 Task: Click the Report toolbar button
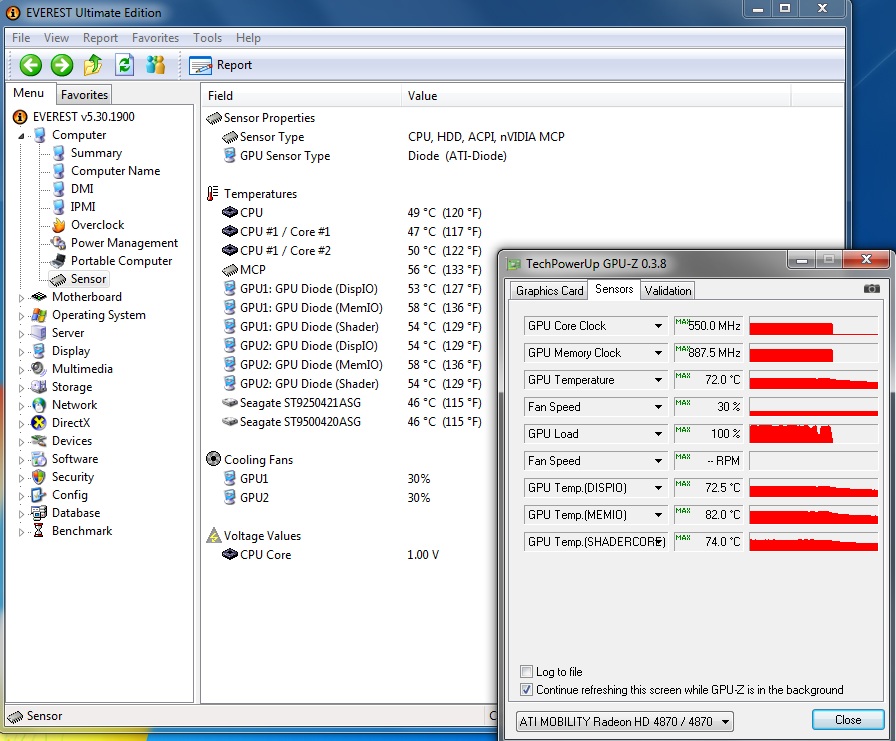tap(221, 65)
